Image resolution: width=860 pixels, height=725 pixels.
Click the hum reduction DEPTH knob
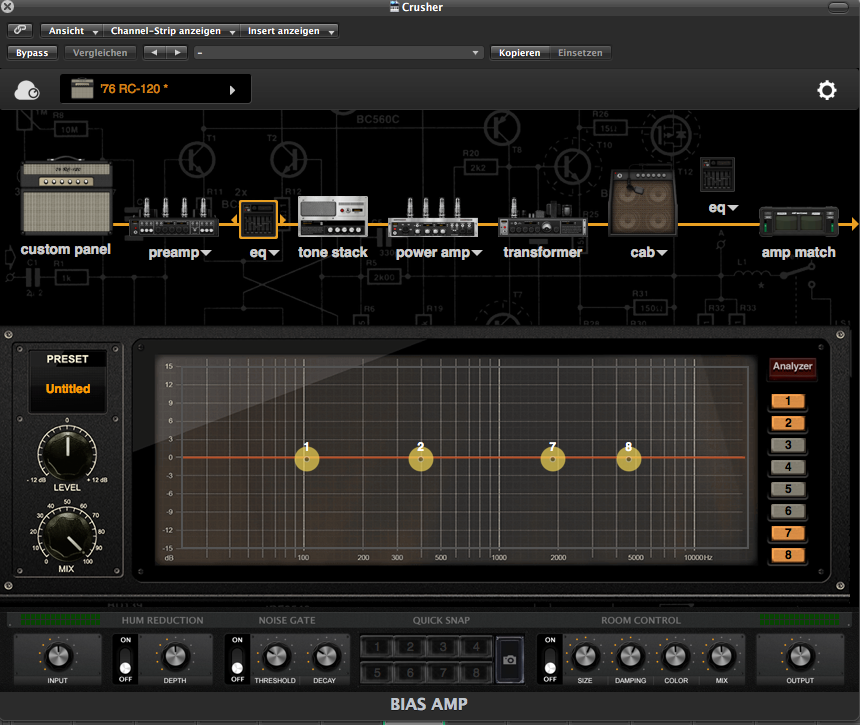175,656
